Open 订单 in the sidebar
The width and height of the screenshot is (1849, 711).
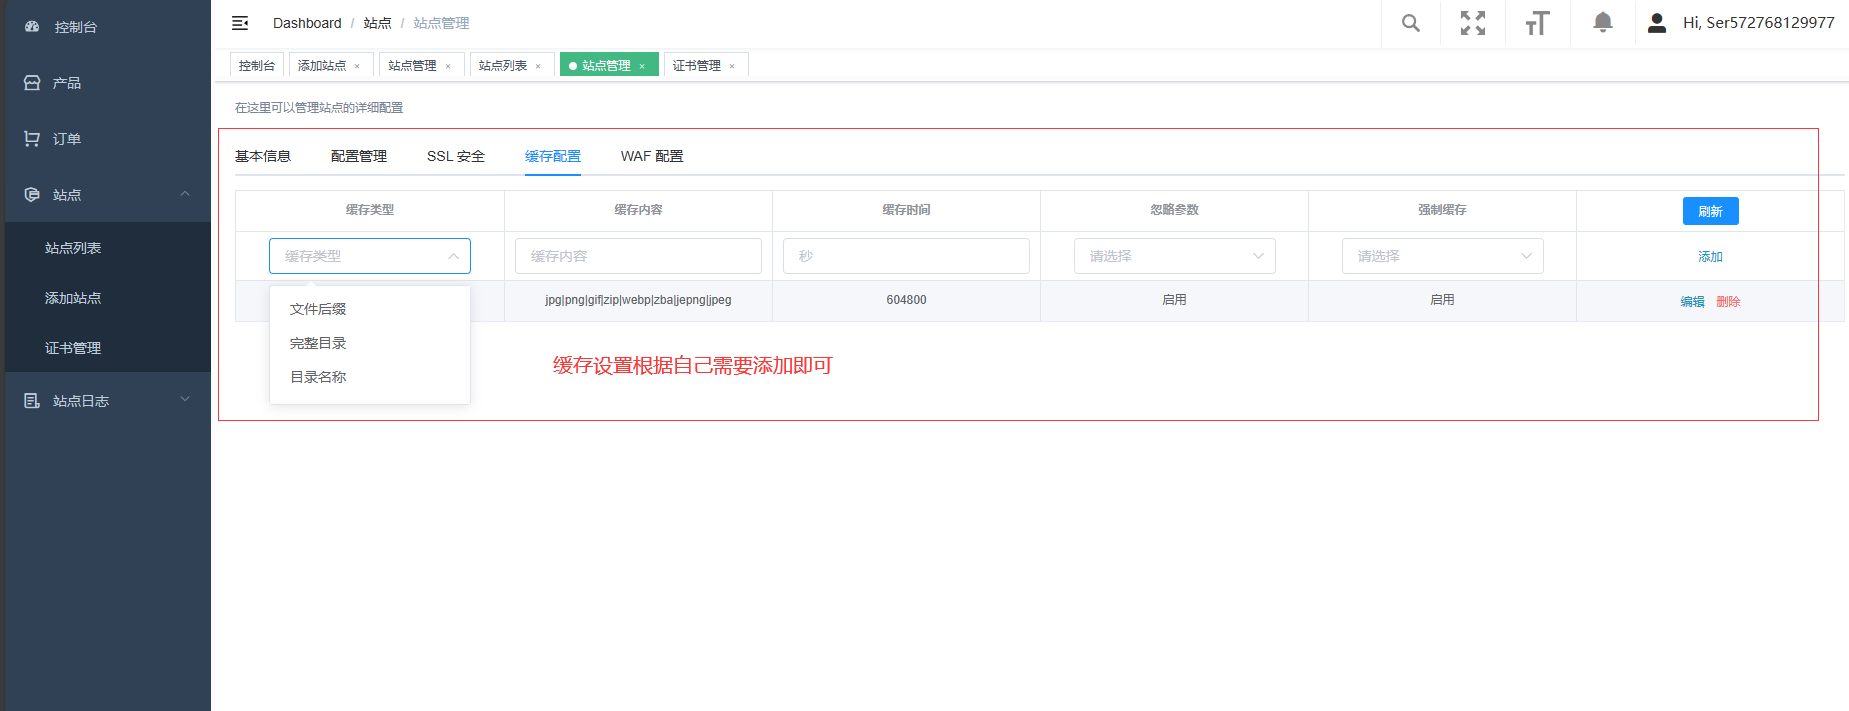pyautogui.click(x=67, y=139)
